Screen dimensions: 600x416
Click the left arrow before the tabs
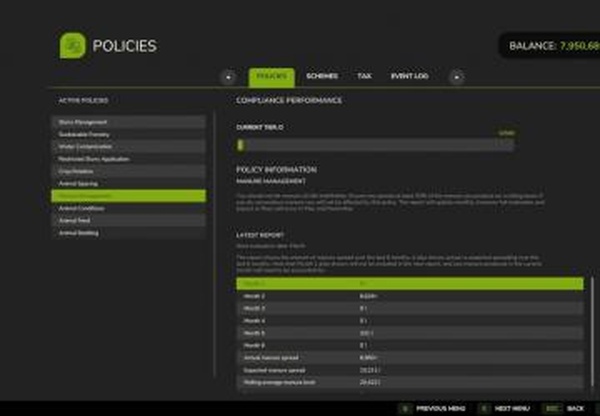(x=228, y=77)
